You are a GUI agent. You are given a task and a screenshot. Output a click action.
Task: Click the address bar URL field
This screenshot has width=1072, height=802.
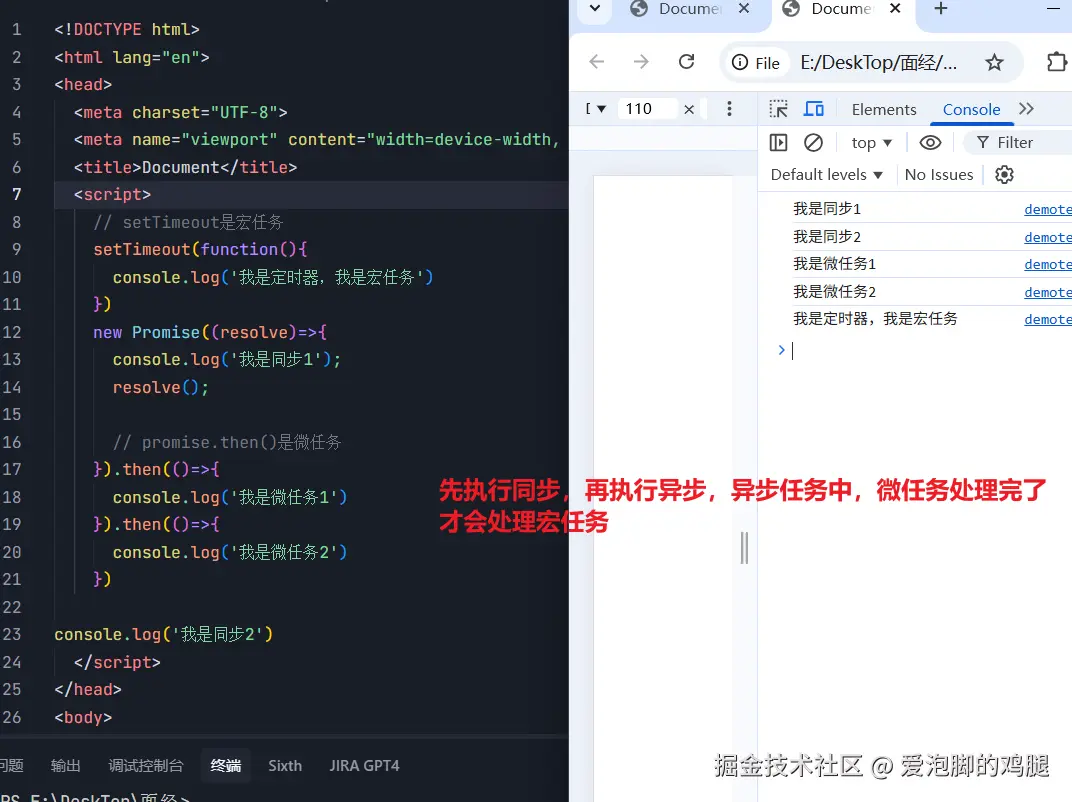(x=879, y=63)
